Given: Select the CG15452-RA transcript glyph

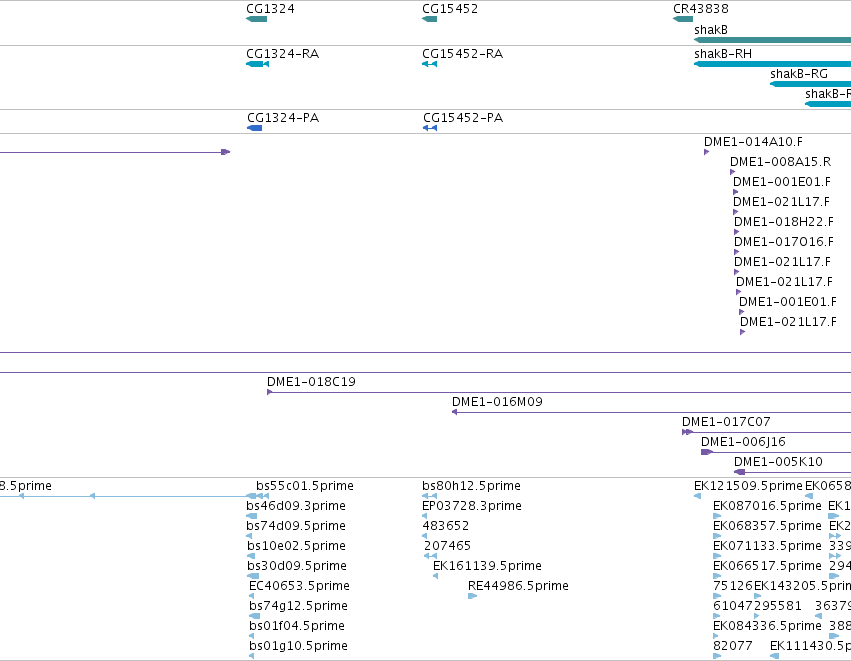Looking at the screenshot, I should [x=429, y=64].
